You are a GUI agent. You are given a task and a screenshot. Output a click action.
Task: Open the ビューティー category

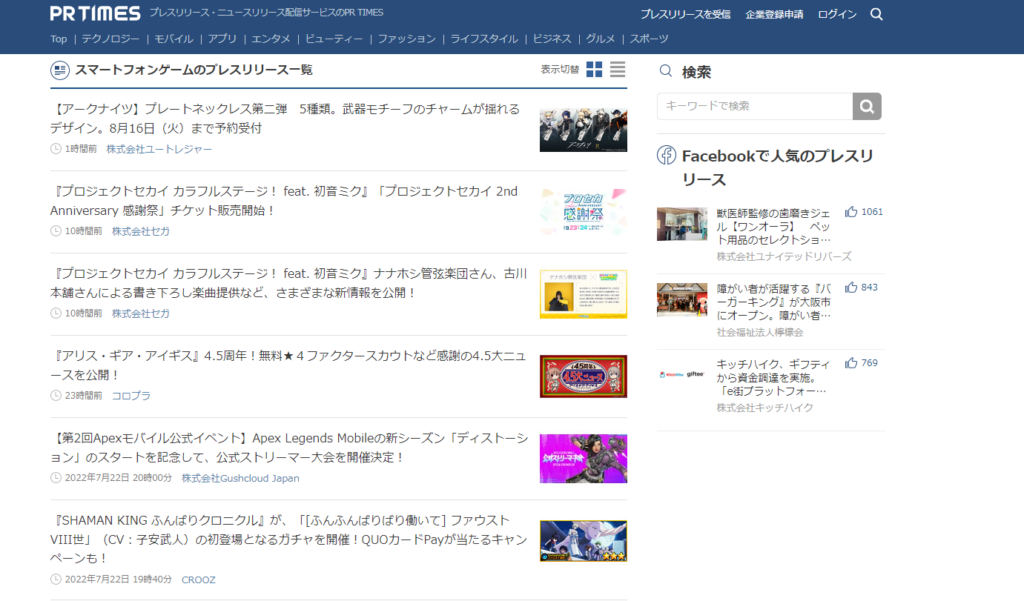click(x=334, y=39)
